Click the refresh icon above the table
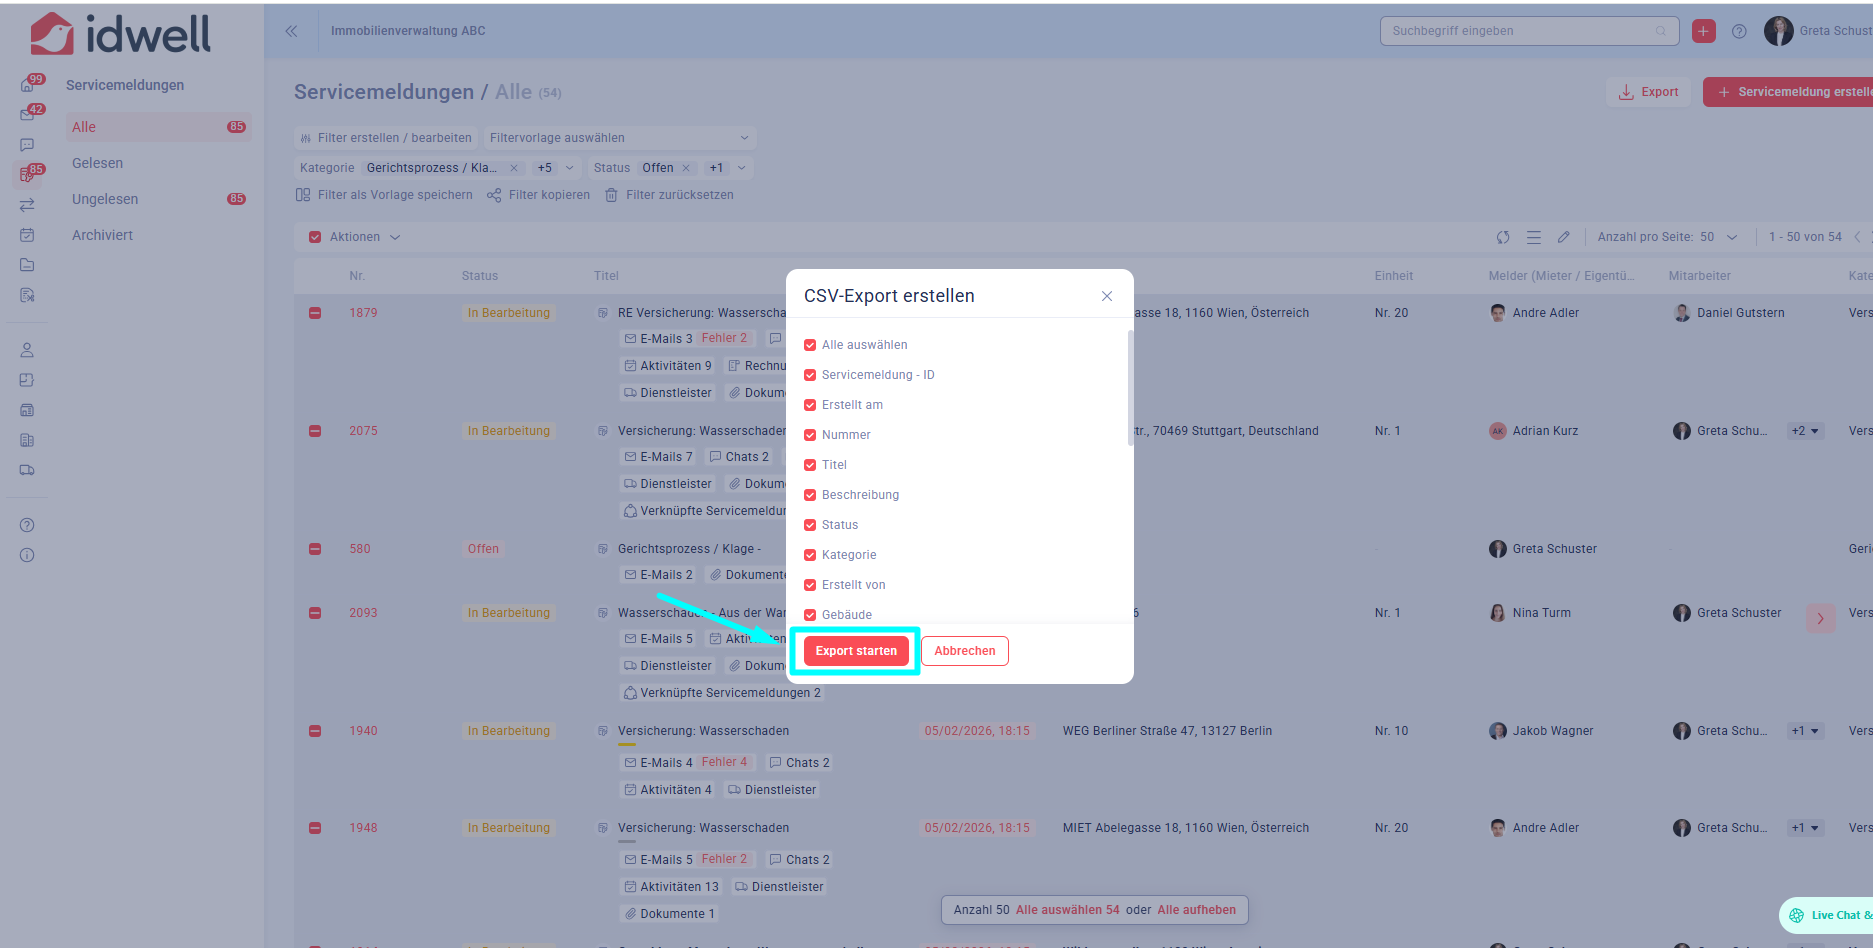 point(1502,237)
